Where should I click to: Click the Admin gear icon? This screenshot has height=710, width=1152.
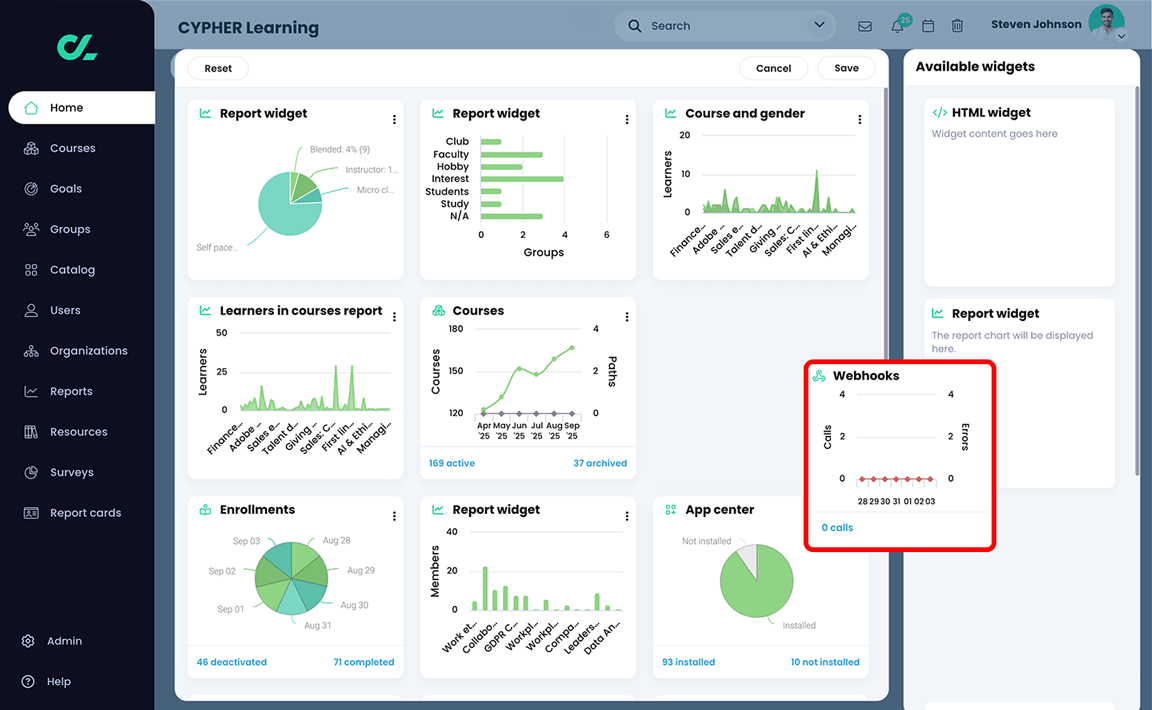(x=28, y=641)
